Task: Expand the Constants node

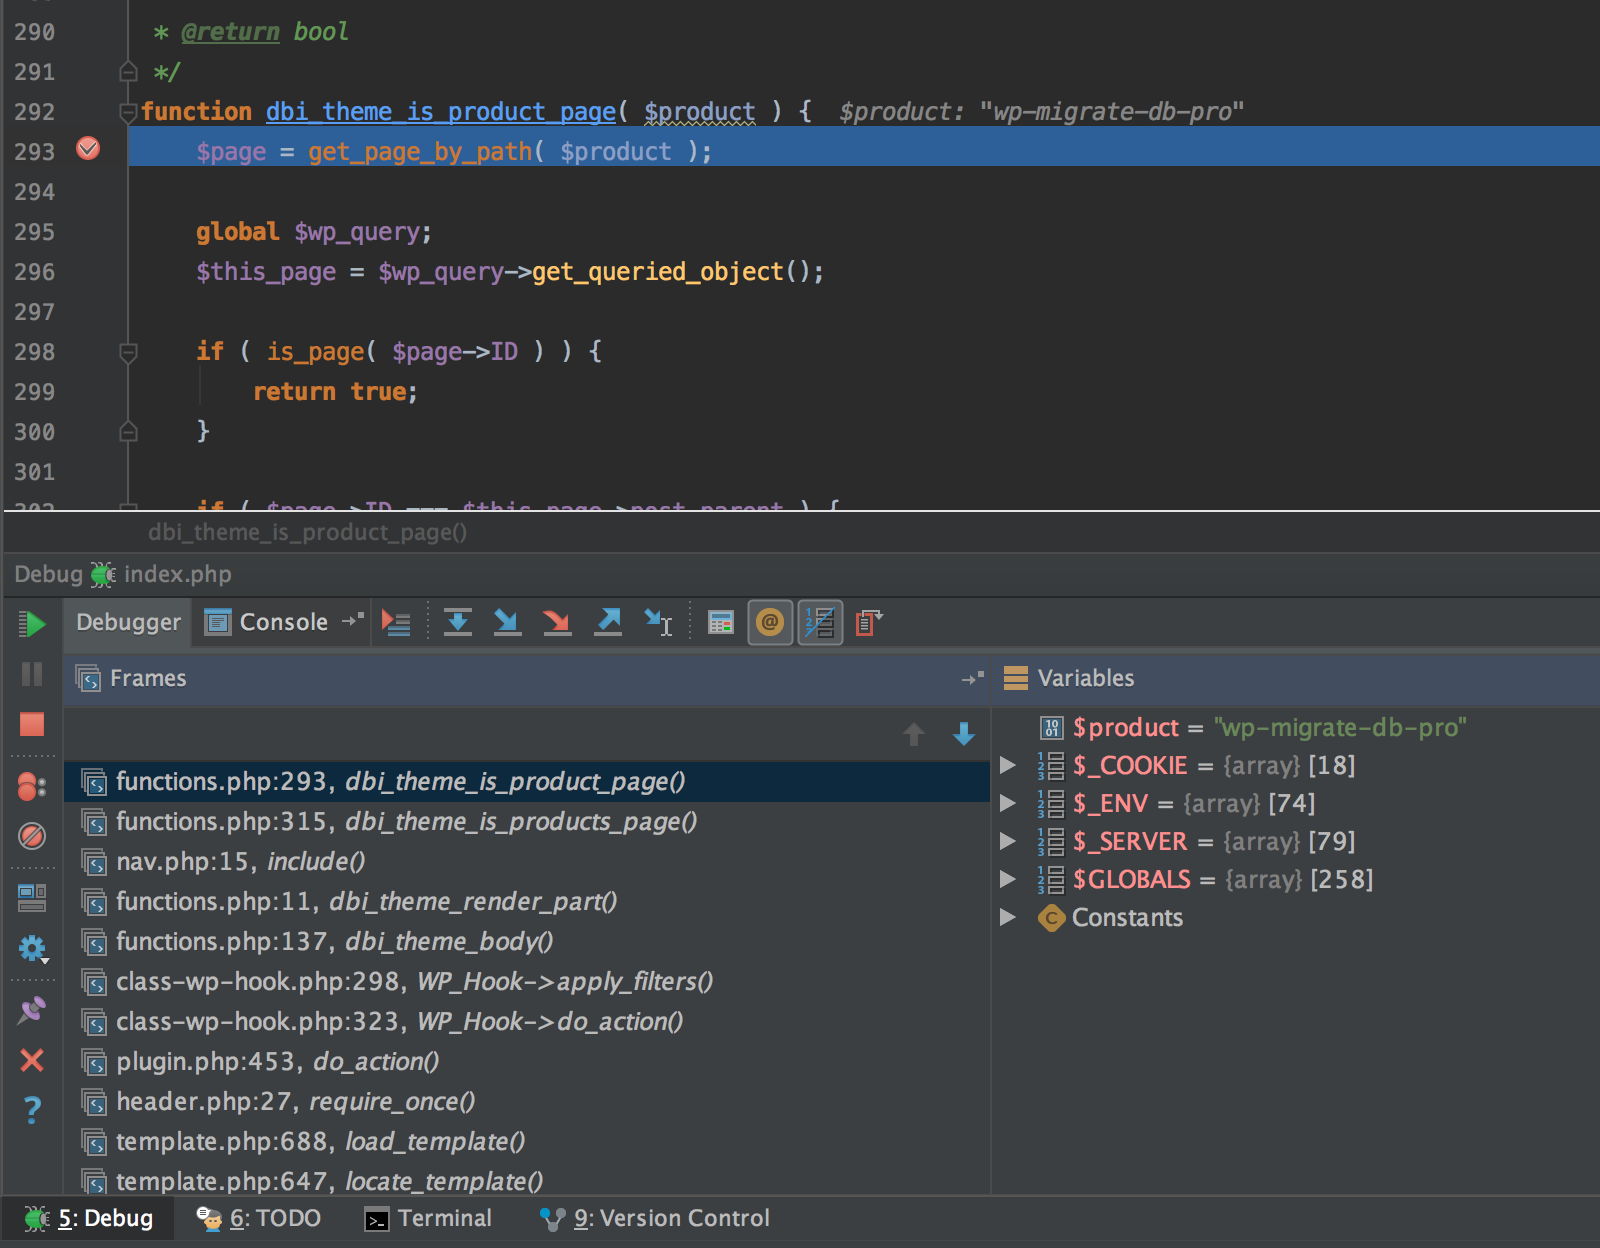Action: pos(1008,917)
